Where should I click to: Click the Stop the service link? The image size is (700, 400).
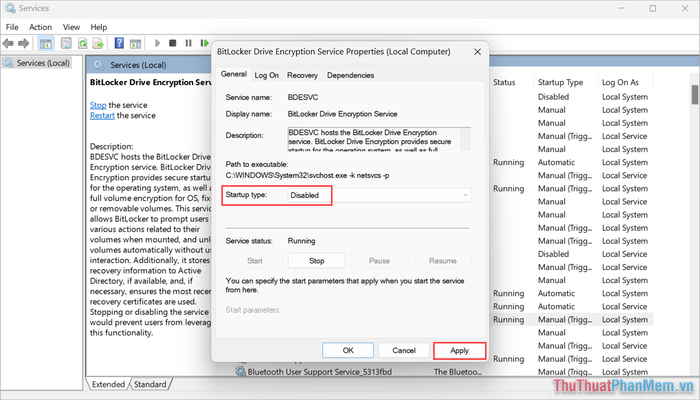(x=98, y=105)
